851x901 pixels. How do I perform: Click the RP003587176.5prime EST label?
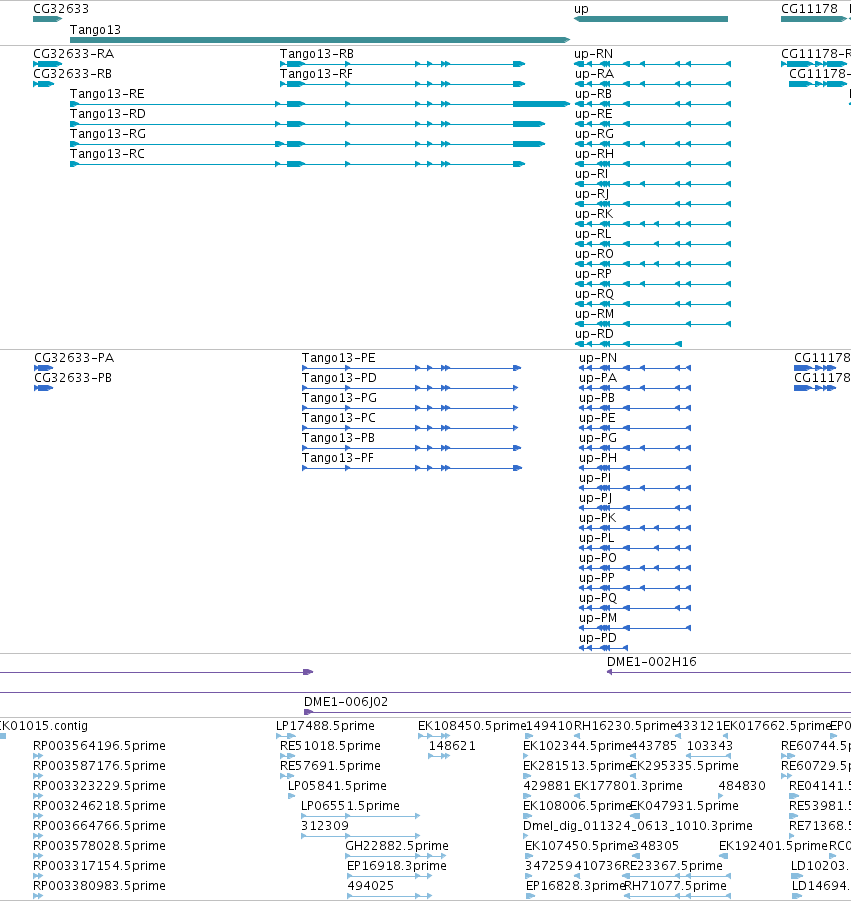pyautogui.click(x=99, y=765)
